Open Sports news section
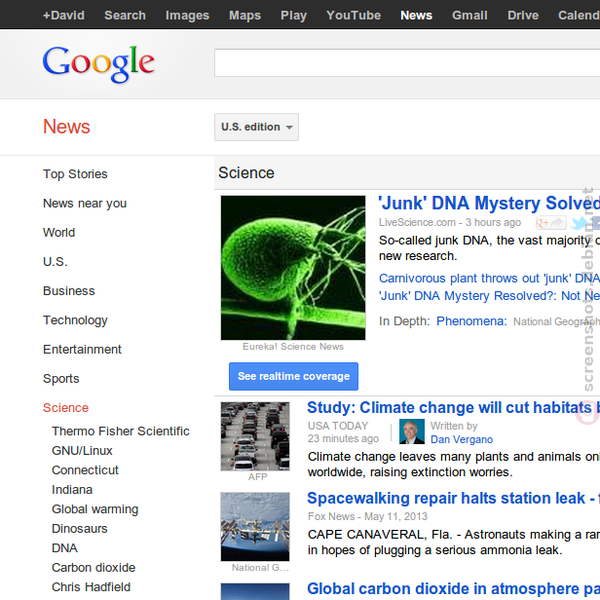Viewport: 600px width, 600px height. point(61,379)
